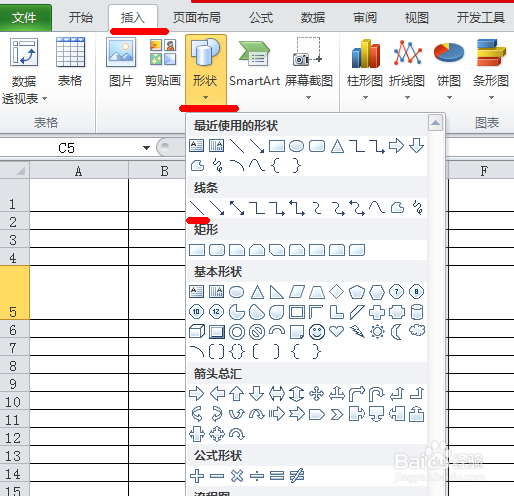Image resolution: width=514 pixels, height=496 pixels.
Task: Select the heart shape
Action: 337,331
